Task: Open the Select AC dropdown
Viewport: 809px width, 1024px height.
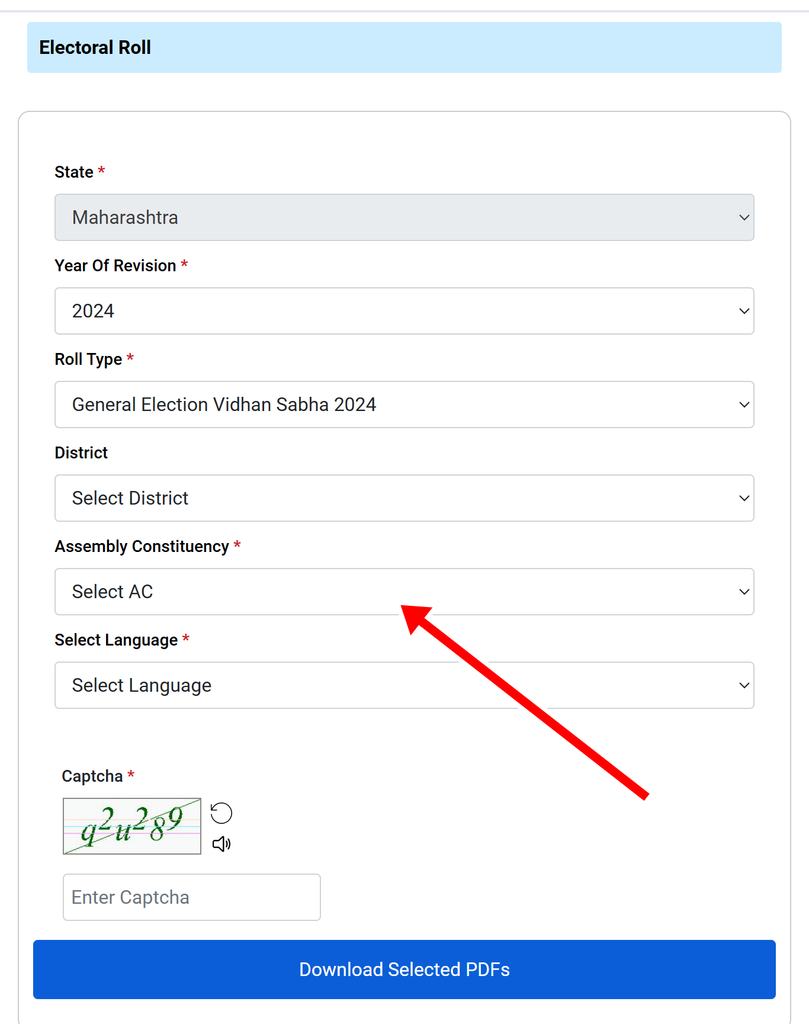Action: (x=404, y=592)
